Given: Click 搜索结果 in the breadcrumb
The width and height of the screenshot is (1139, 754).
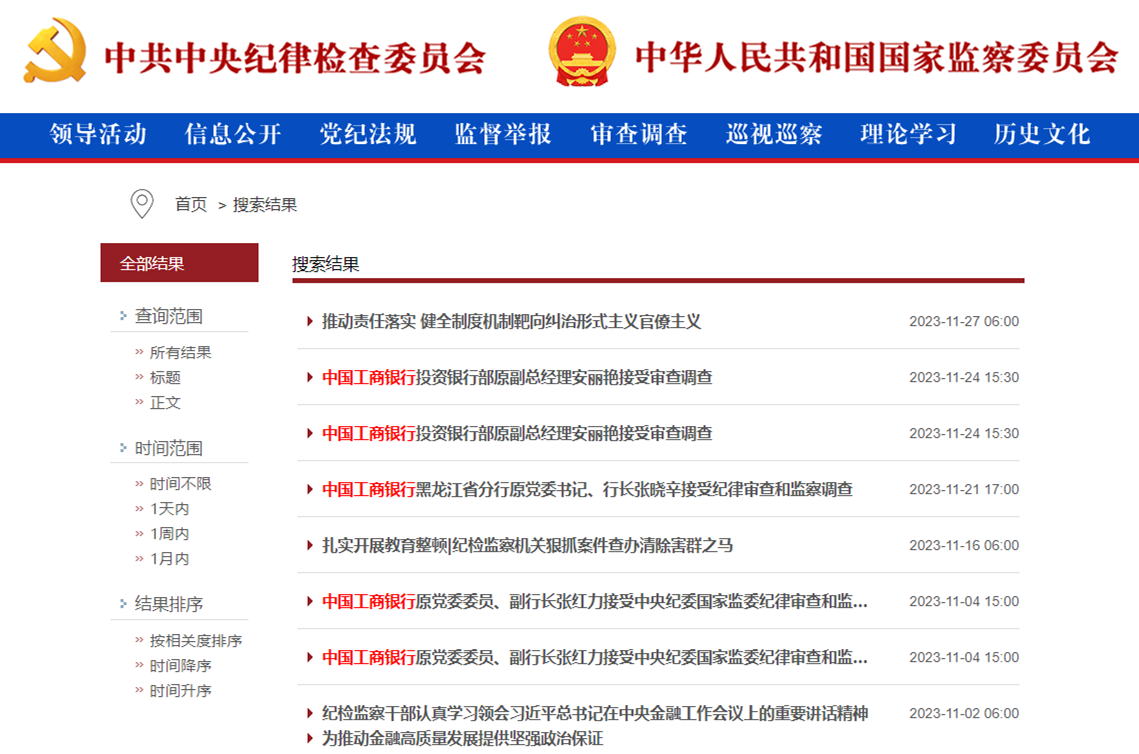Looking at the screenshot, I should (x=265, y=205).
